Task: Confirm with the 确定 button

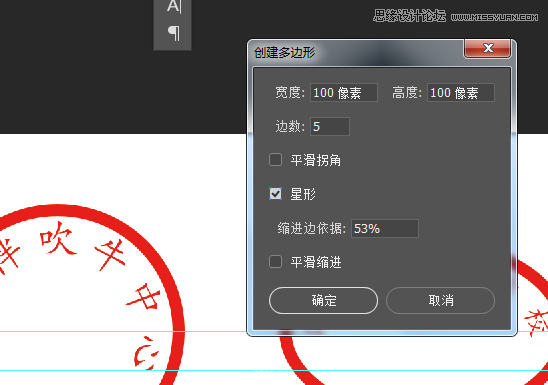Action: pyautogui.click(x=323, y=300)
